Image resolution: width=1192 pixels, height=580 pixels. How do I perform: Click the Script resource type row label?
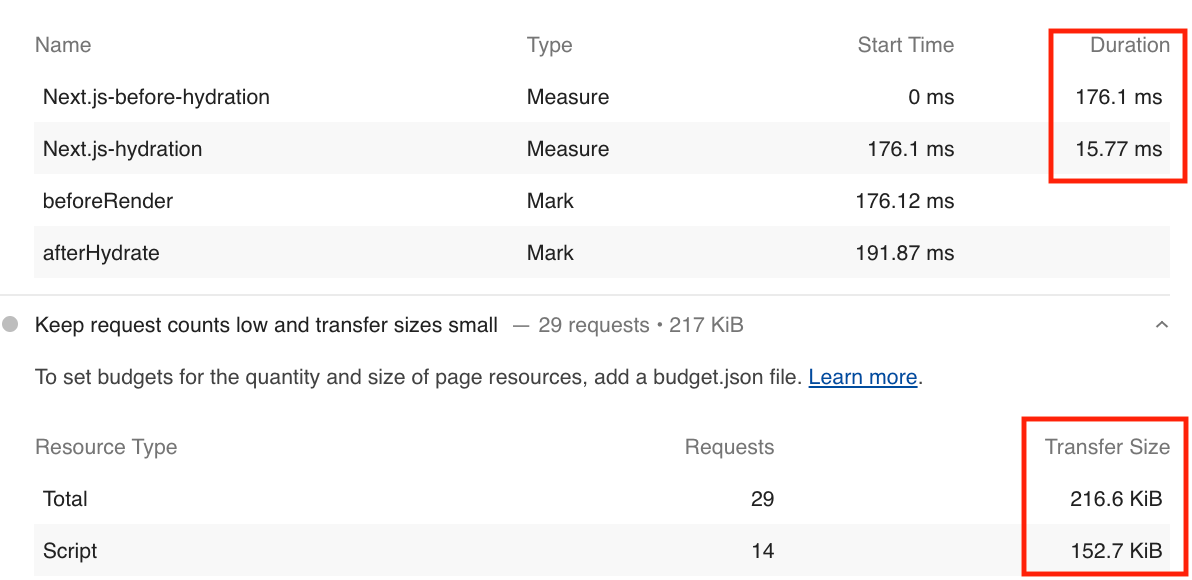click(70, 551)
